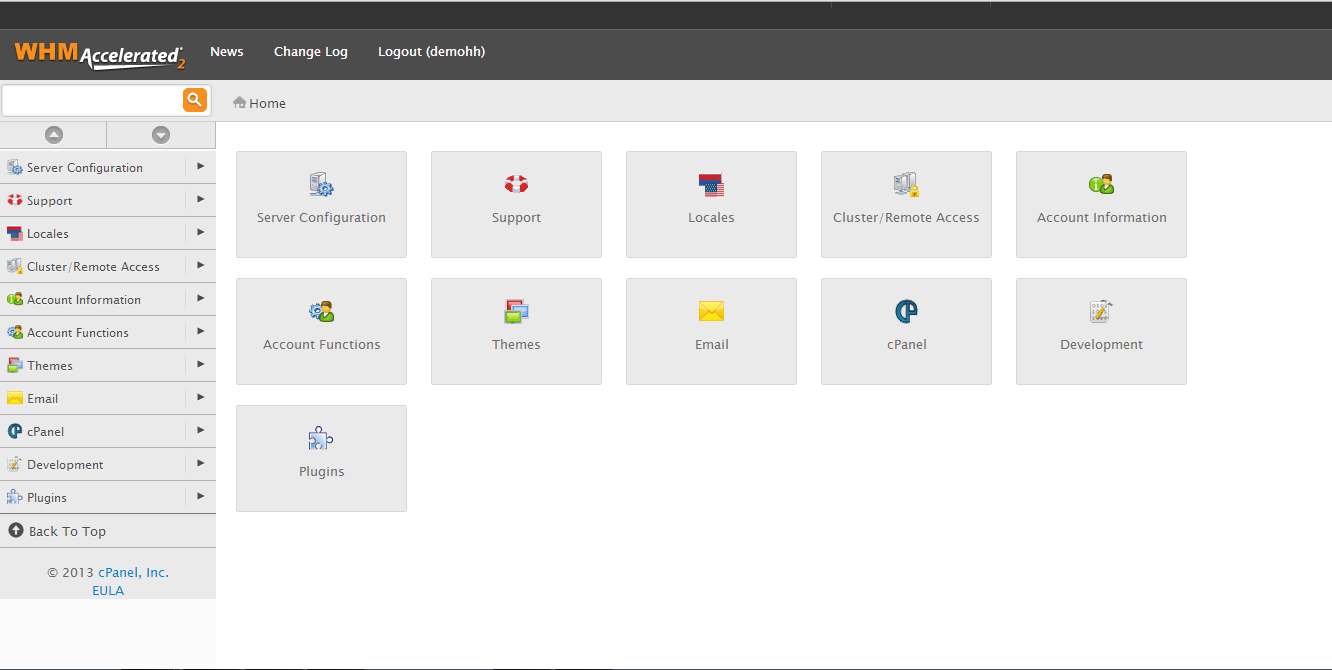Open the Cluster/Remote Access tile icon
Viewport: 1332px width, 670px height.
tap(906, 185)
